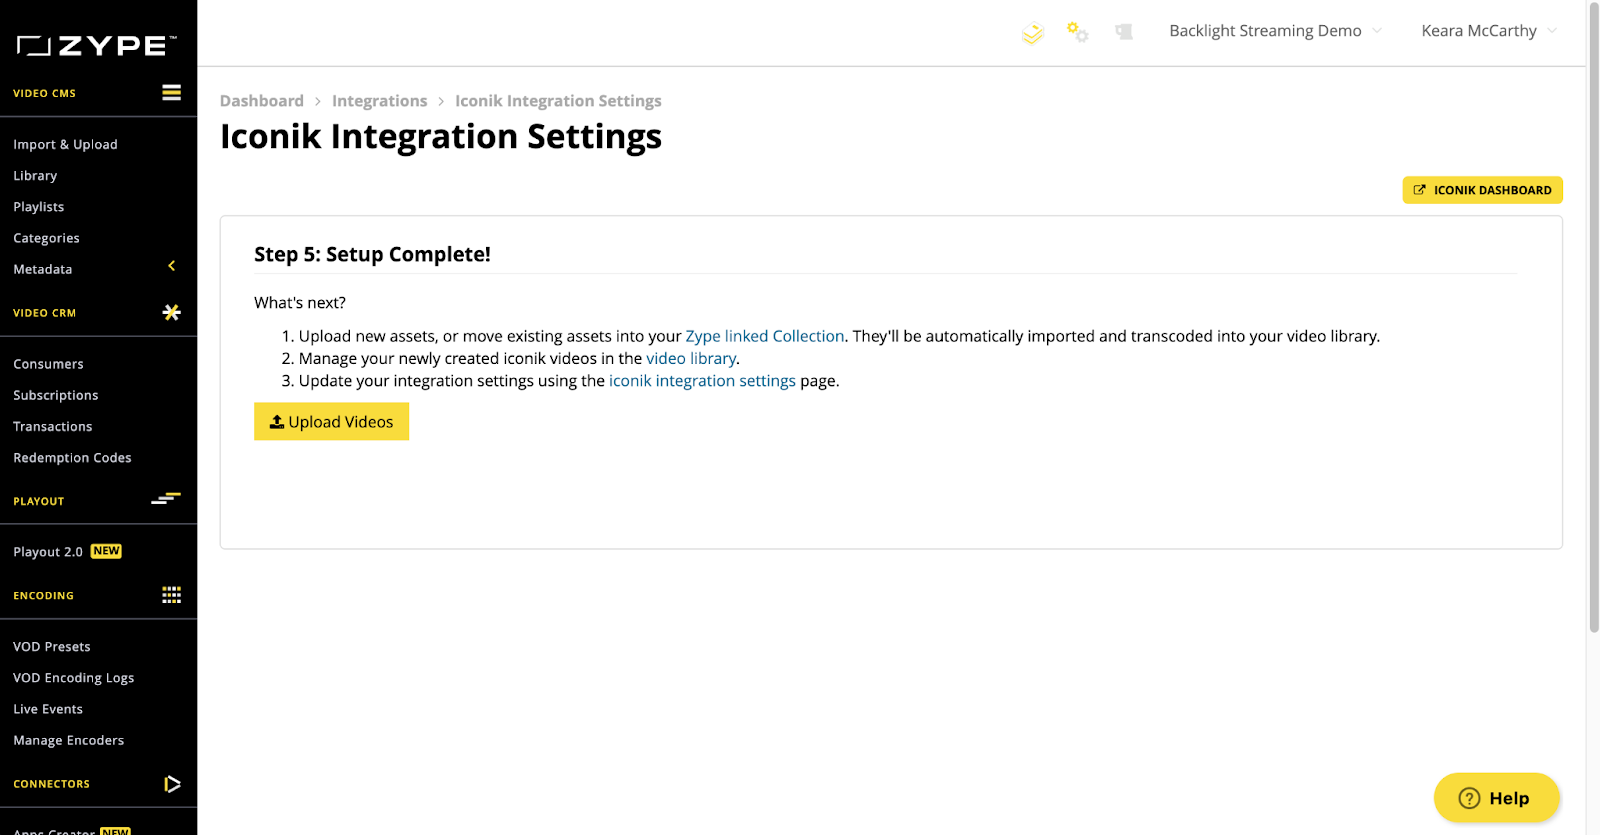
Task: Go to Integrations breadcrumb
Action: [379, 101]
